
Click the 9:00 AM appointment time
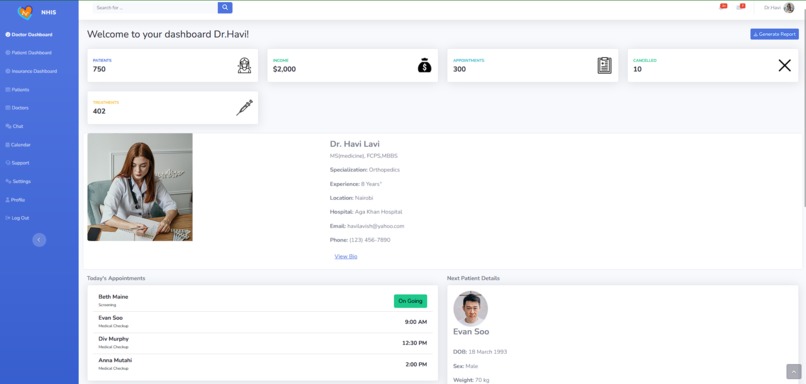(x=415, y=322)
